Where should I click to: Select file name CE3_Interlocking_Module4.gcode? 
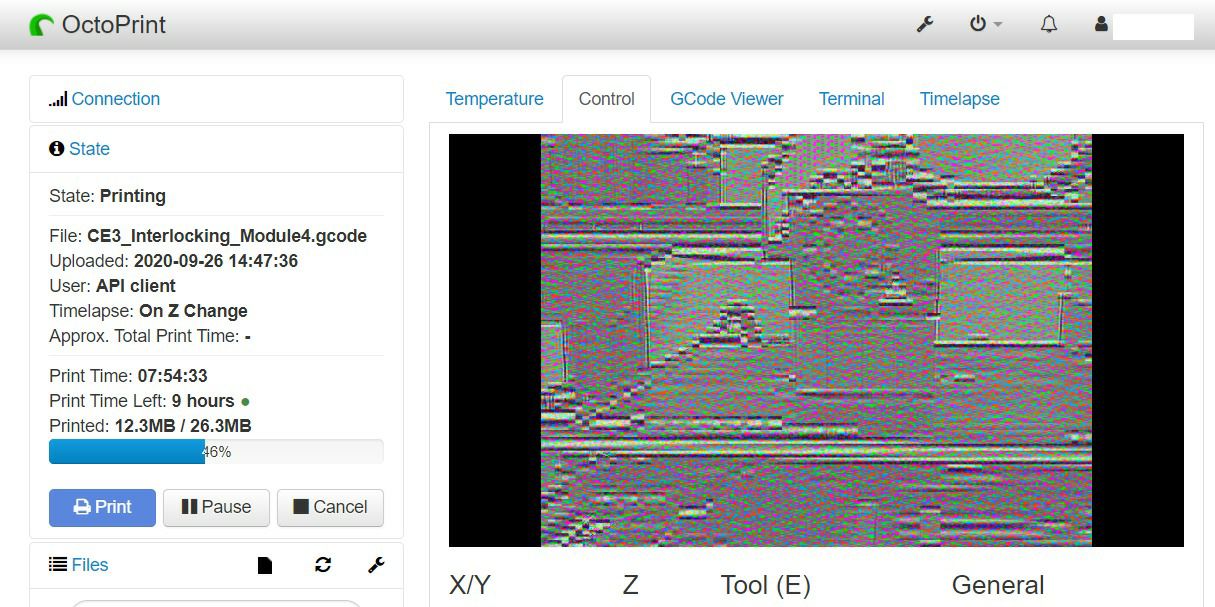(227, 236)
